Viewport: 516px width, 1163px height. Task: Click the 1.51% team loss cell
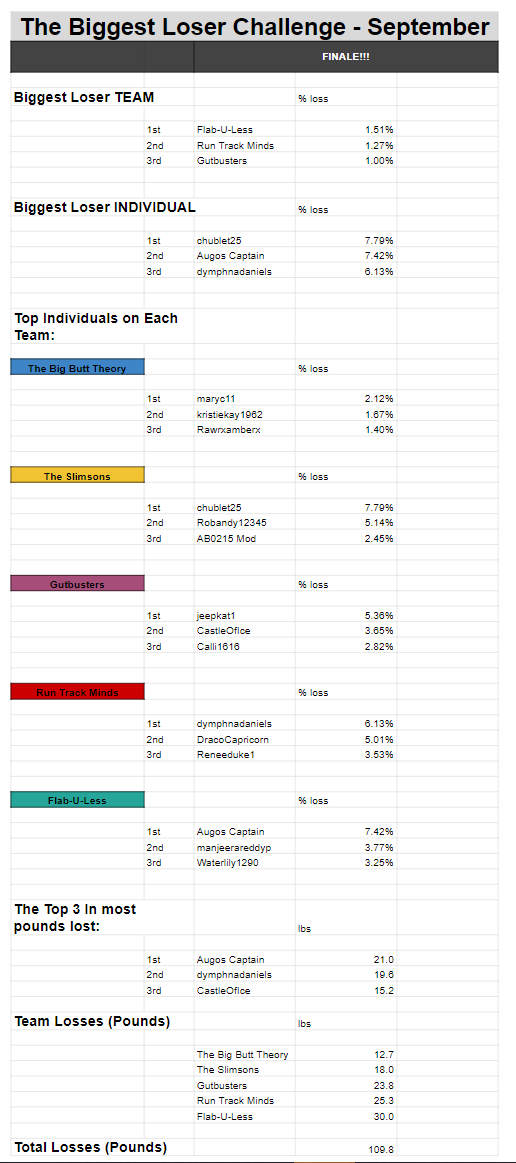tap(346, 130)
